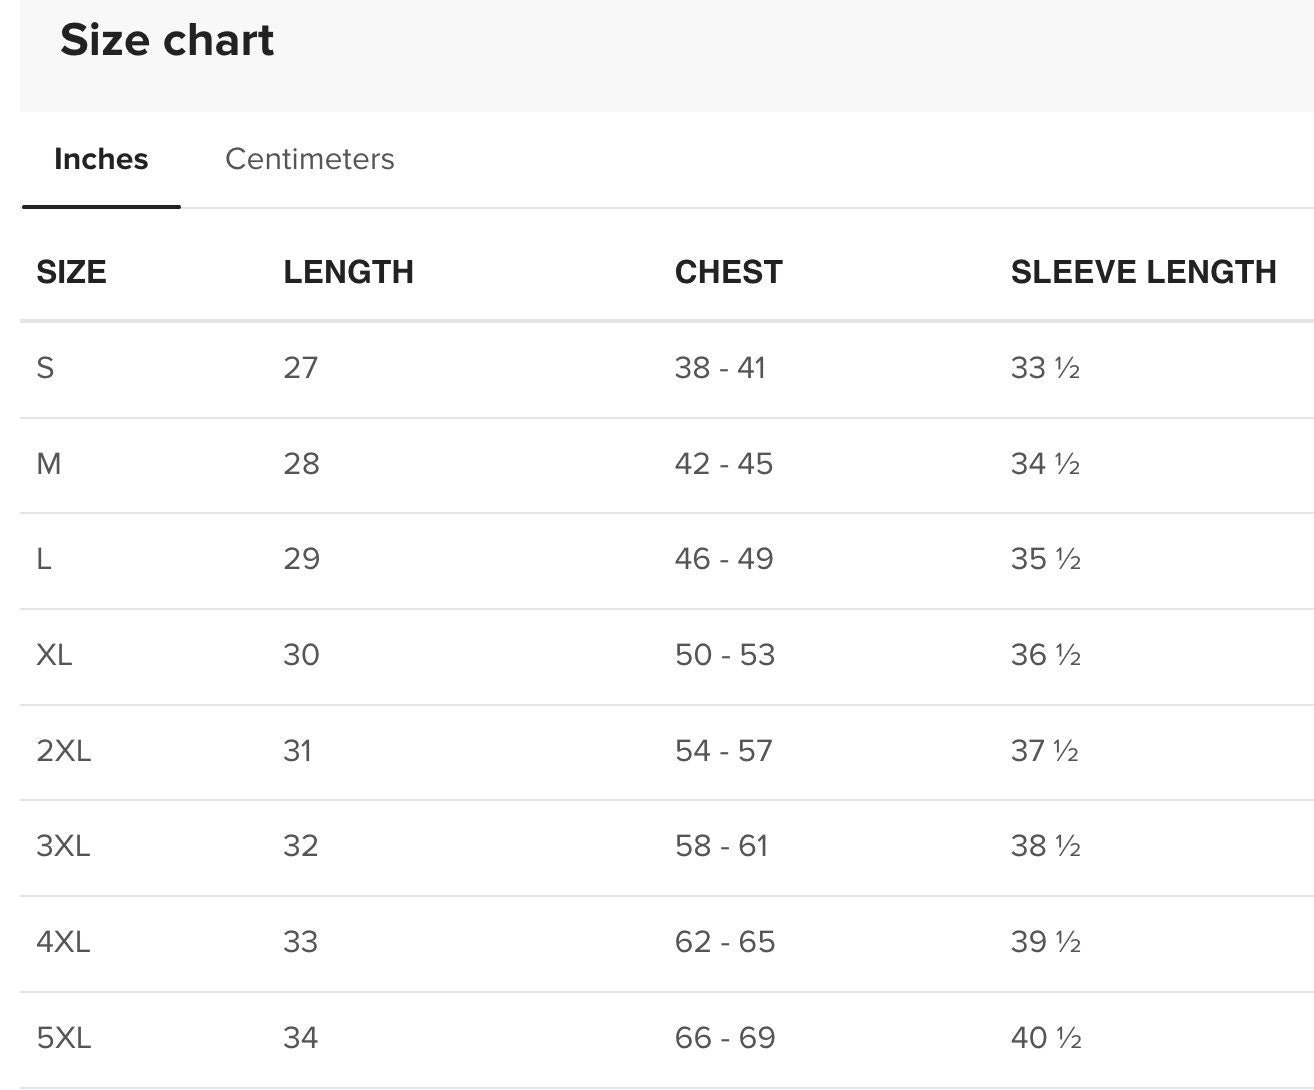Click the LENGTH column header
Image resolution: width=1314 pixels, height=1090 pixels.
(x=348, y=272)
